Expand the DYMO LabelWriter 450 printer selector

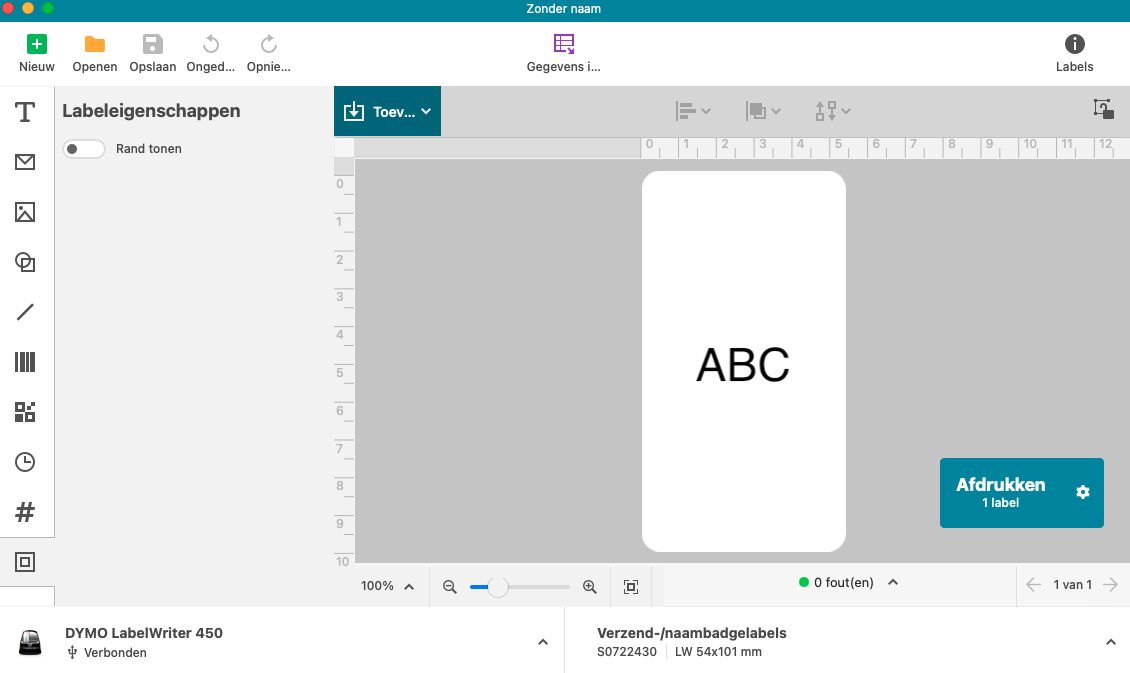click(542, 642)
